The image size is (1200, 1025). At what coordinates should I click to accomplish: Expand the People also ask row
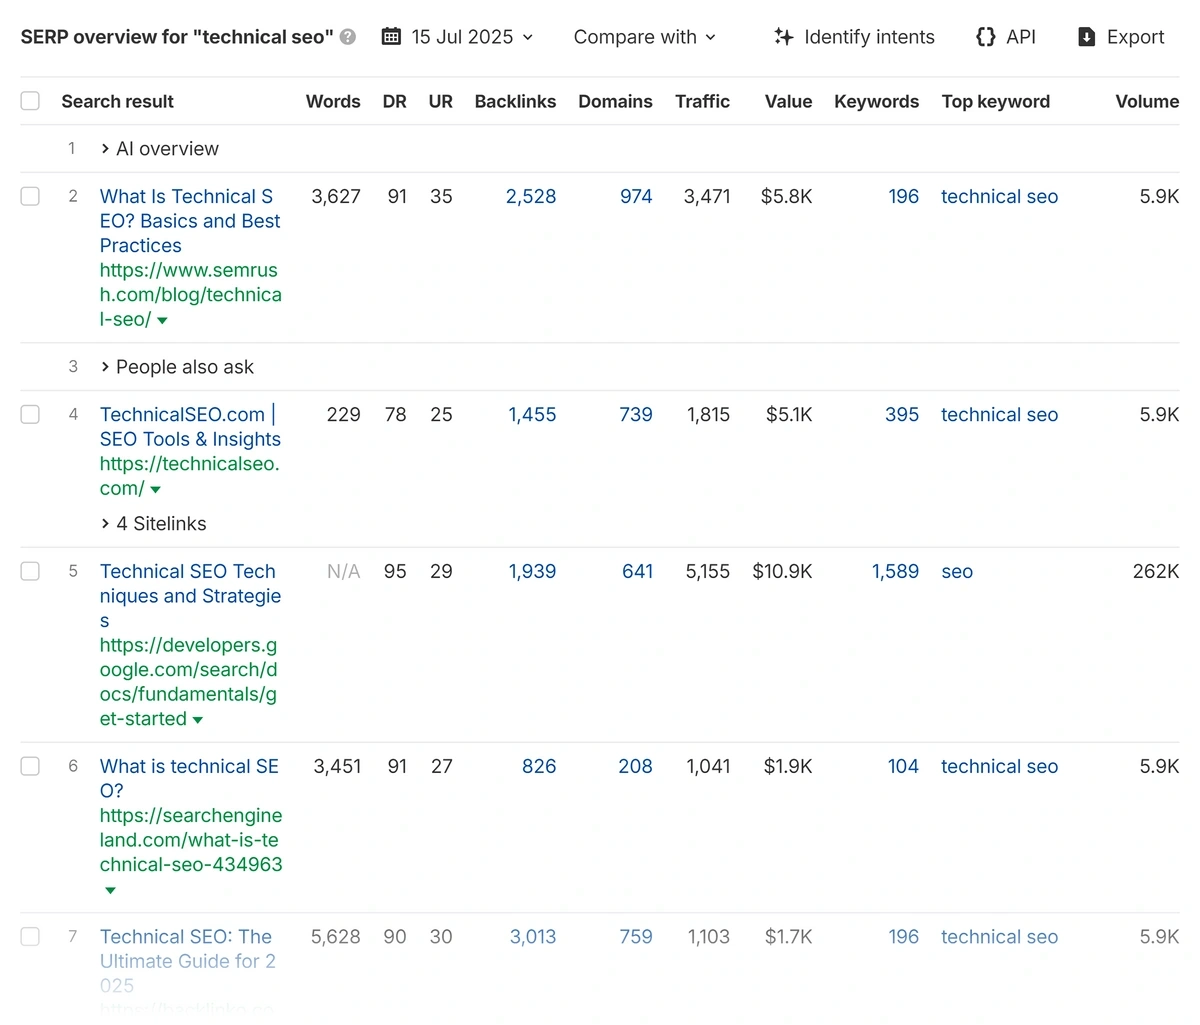coord(177,367)
